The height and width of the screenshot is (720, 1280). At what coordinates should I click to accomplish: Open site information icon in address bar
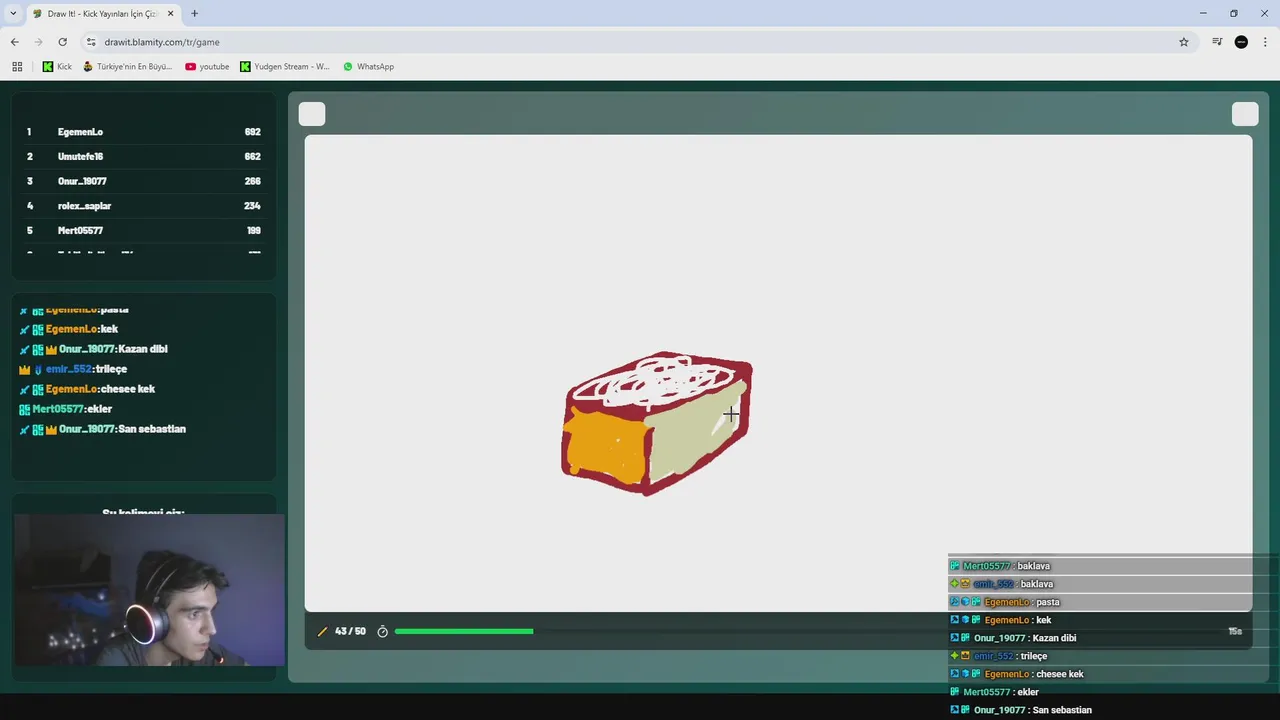91,42
